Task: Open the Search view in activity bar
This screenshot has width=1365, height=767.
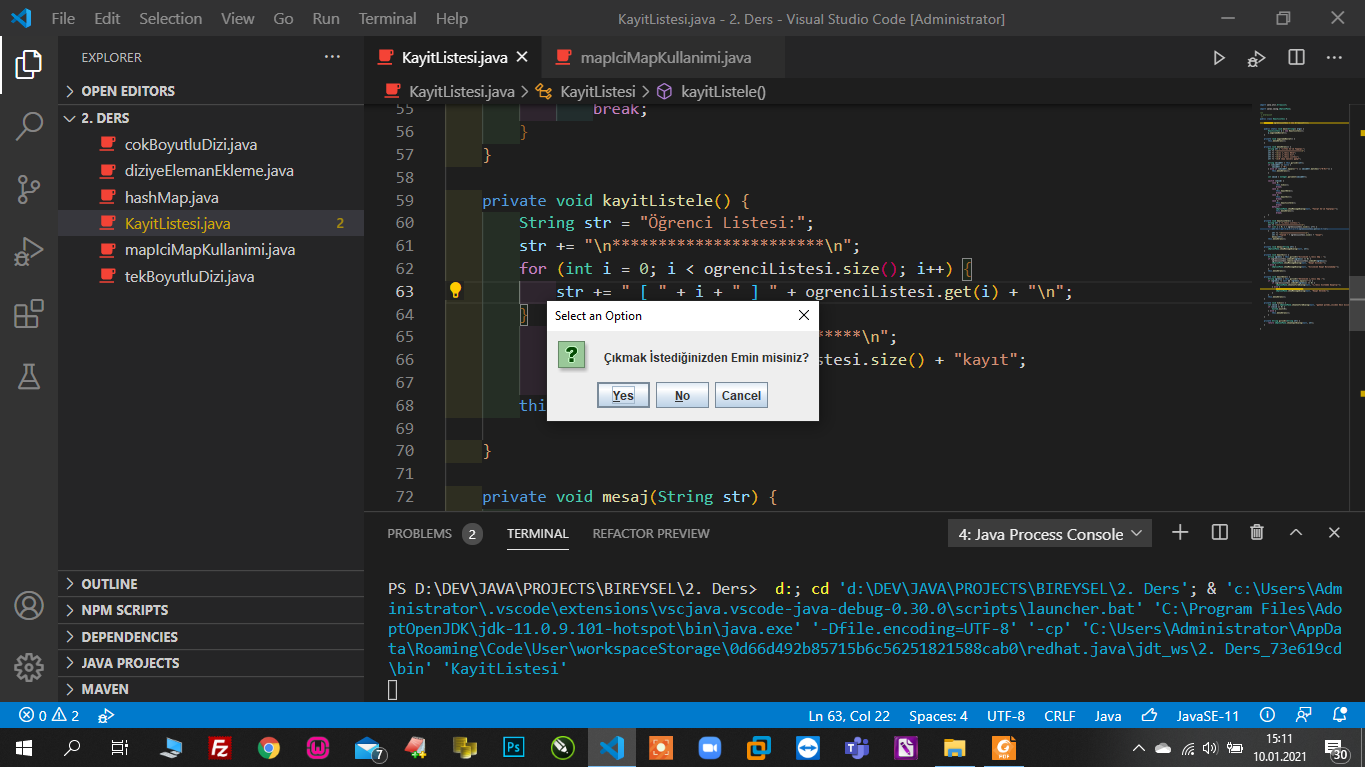Action: [x=29, y=126]
